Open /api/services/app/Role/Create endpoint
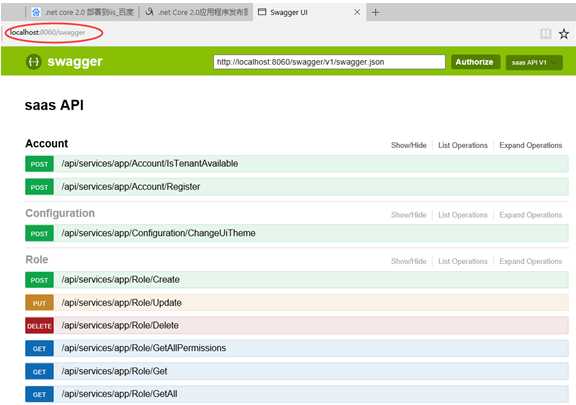 point(121,279)
